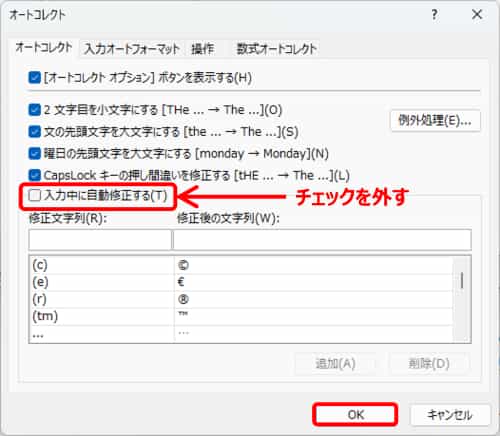This screenshot has height=436, width=500.
Task: Click the © replacement symbol cell
Action: click(x=313, y=265)
